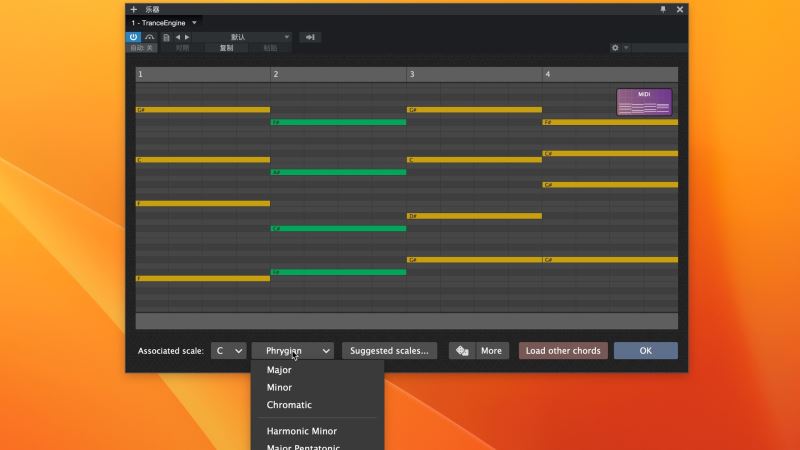The height and width of the screenshot is (450, 800).
Task: Click the purple MIDI drag icon
Action: 644,102
